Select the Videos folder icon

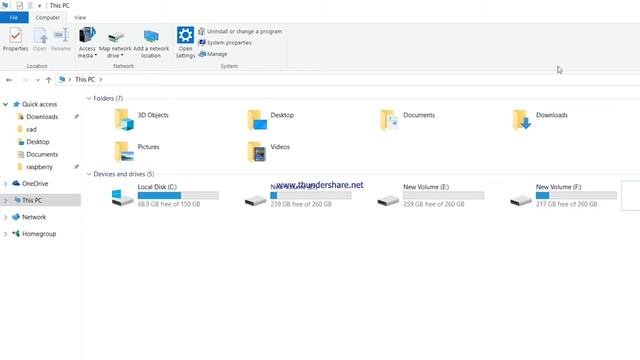[257, 151]
